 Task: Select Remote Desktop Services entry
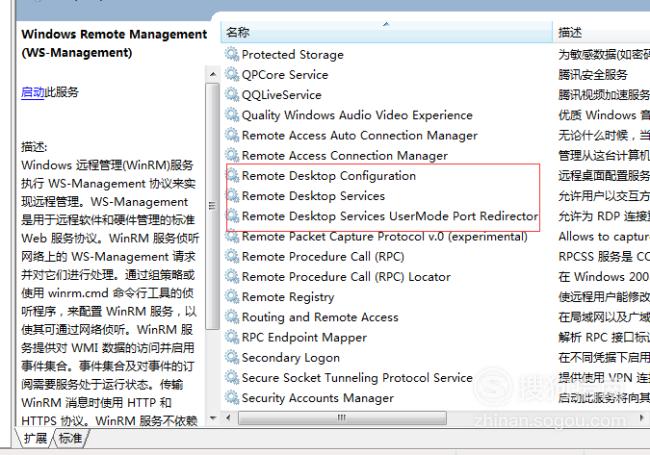pos(313,196)
